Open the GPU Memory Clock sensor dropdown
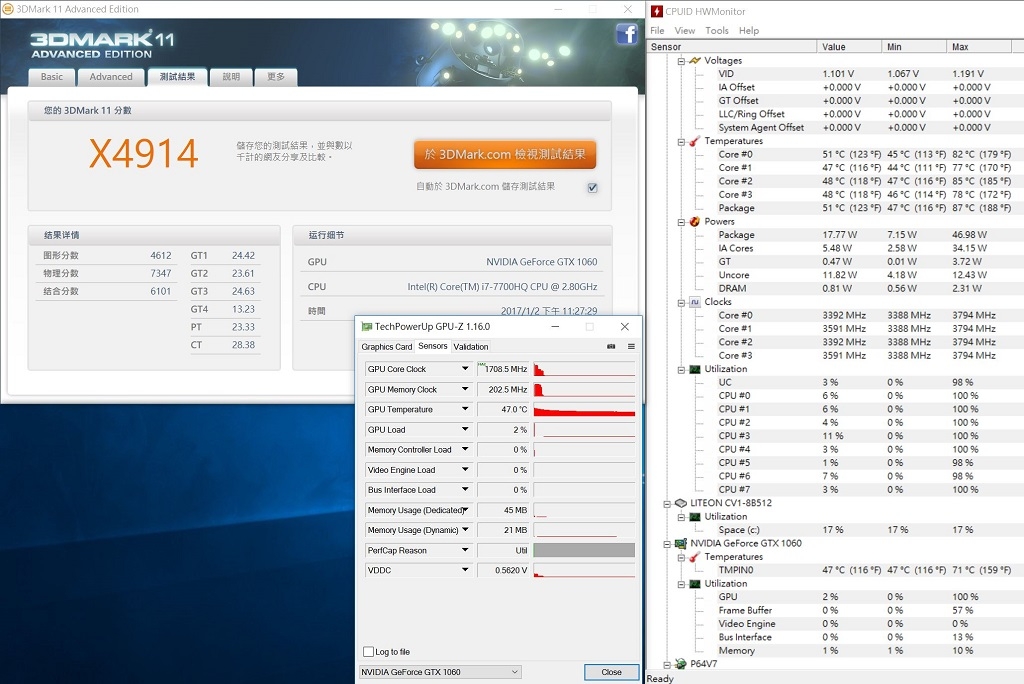Image resolution: width=1024 pixels, height=684 pixels. pos(465,389)
